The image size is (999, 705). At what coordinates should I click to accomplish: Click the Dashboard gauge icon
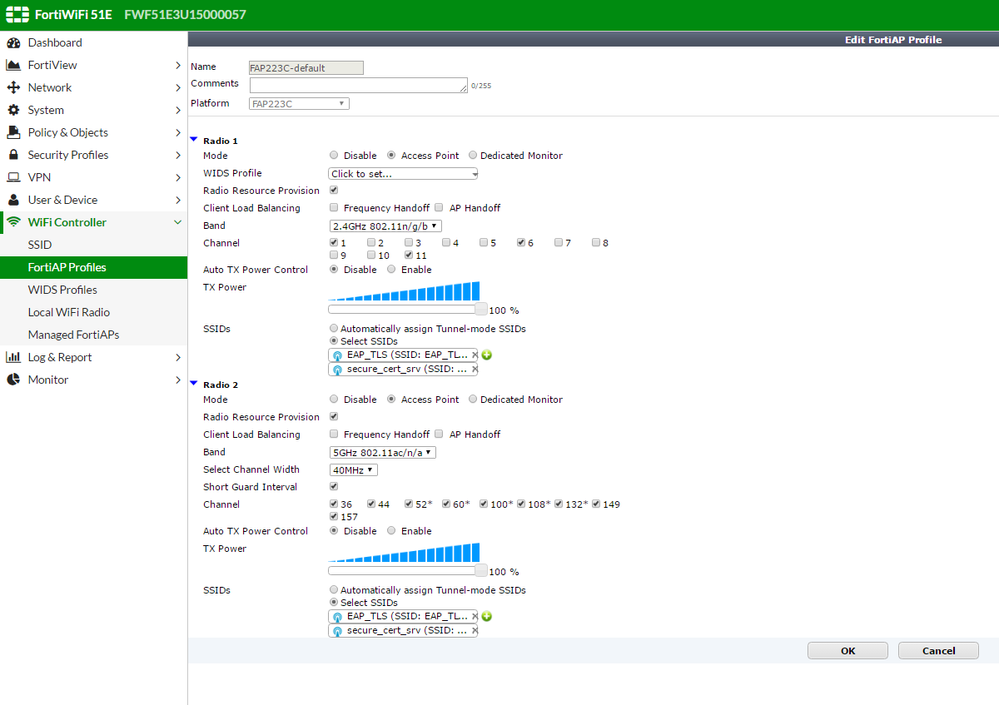(x=13, y=43)
